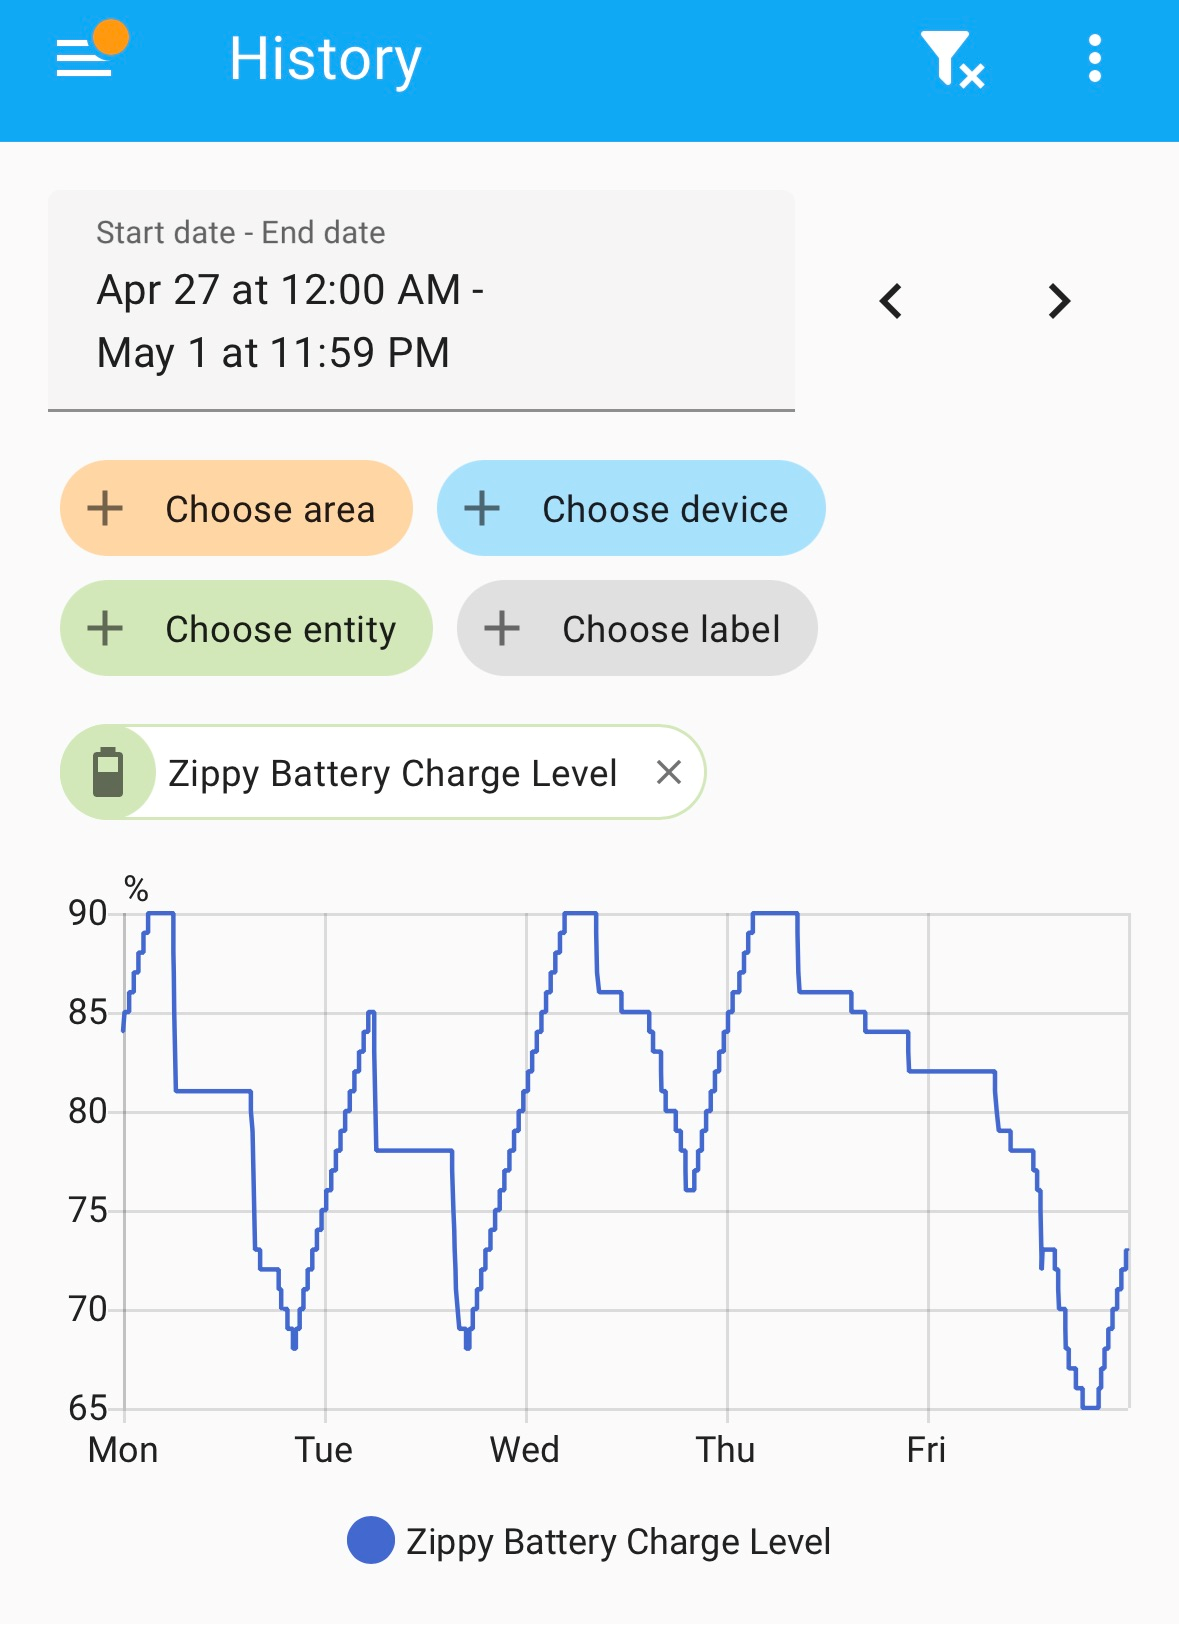This screenshot has height=1625, width=1180.
Task: Click plus icon on Choose label
Action: click(502, 628)
